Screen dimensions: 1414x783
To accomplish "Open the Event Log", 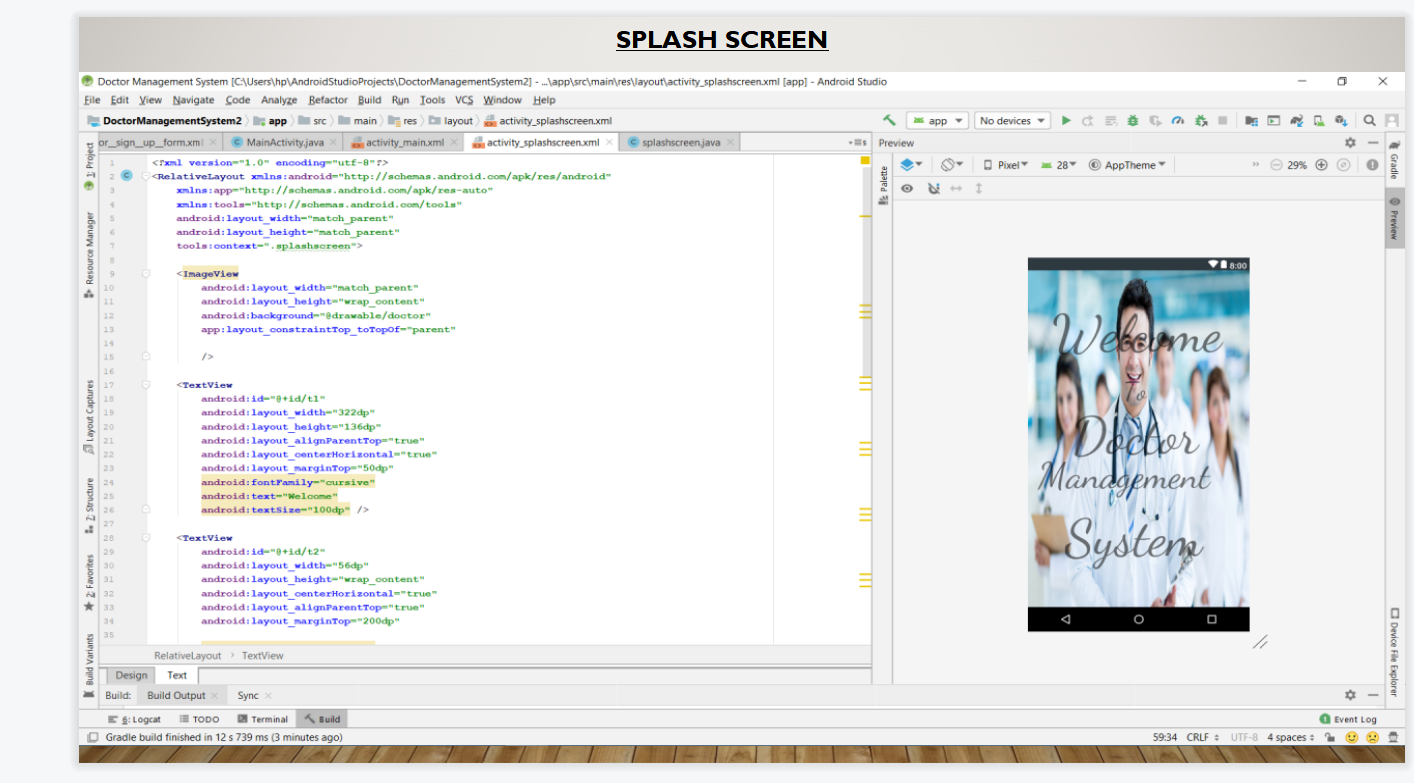I will 1348,719.
